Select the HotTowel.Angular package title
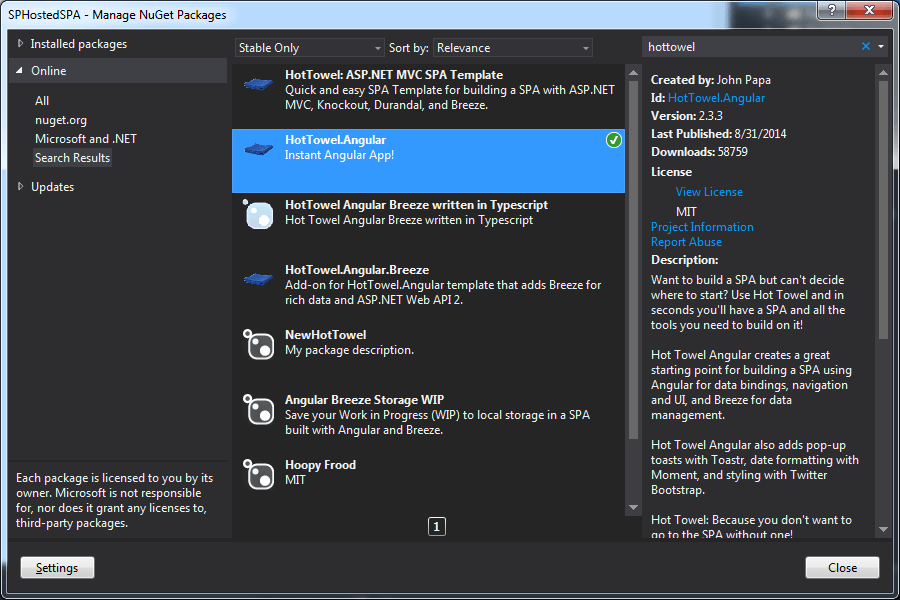 (x=335, y=140)
